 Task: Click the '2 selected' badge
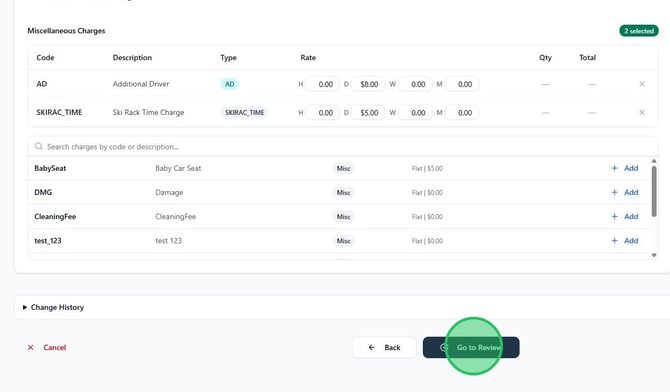point(639,31)
